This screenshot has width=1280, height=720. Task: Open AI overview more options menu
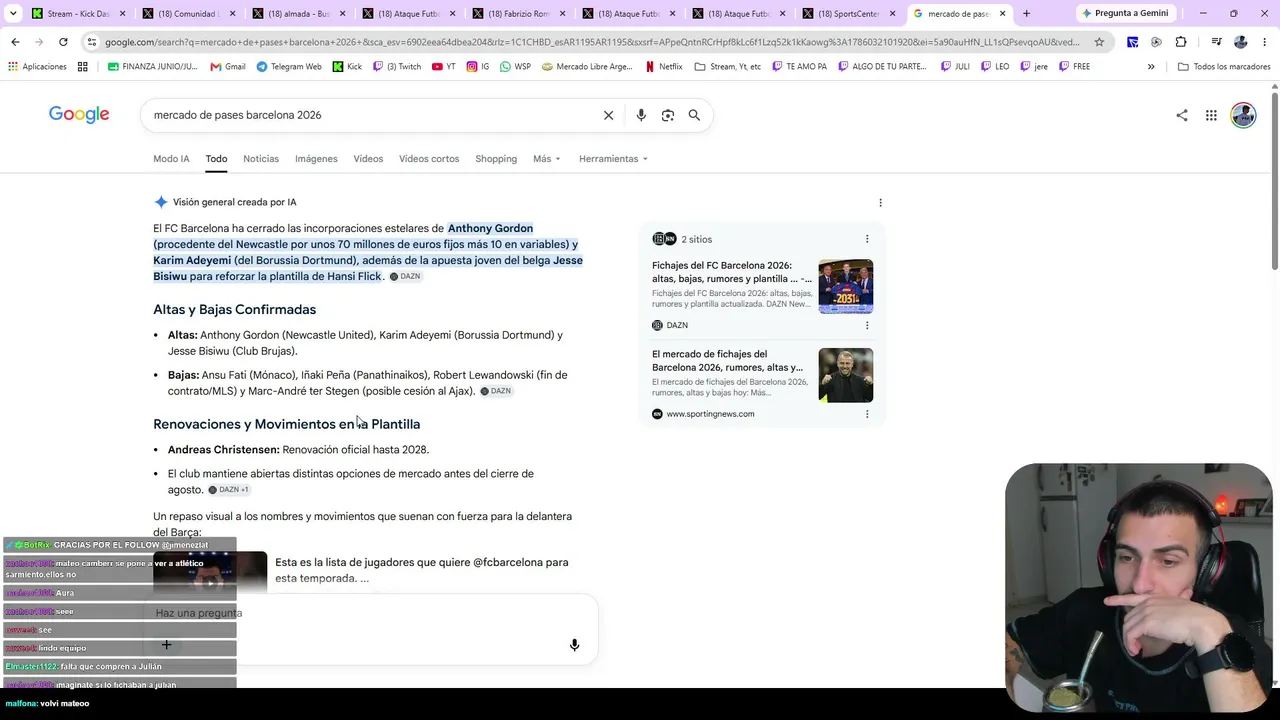pos(880,202)
